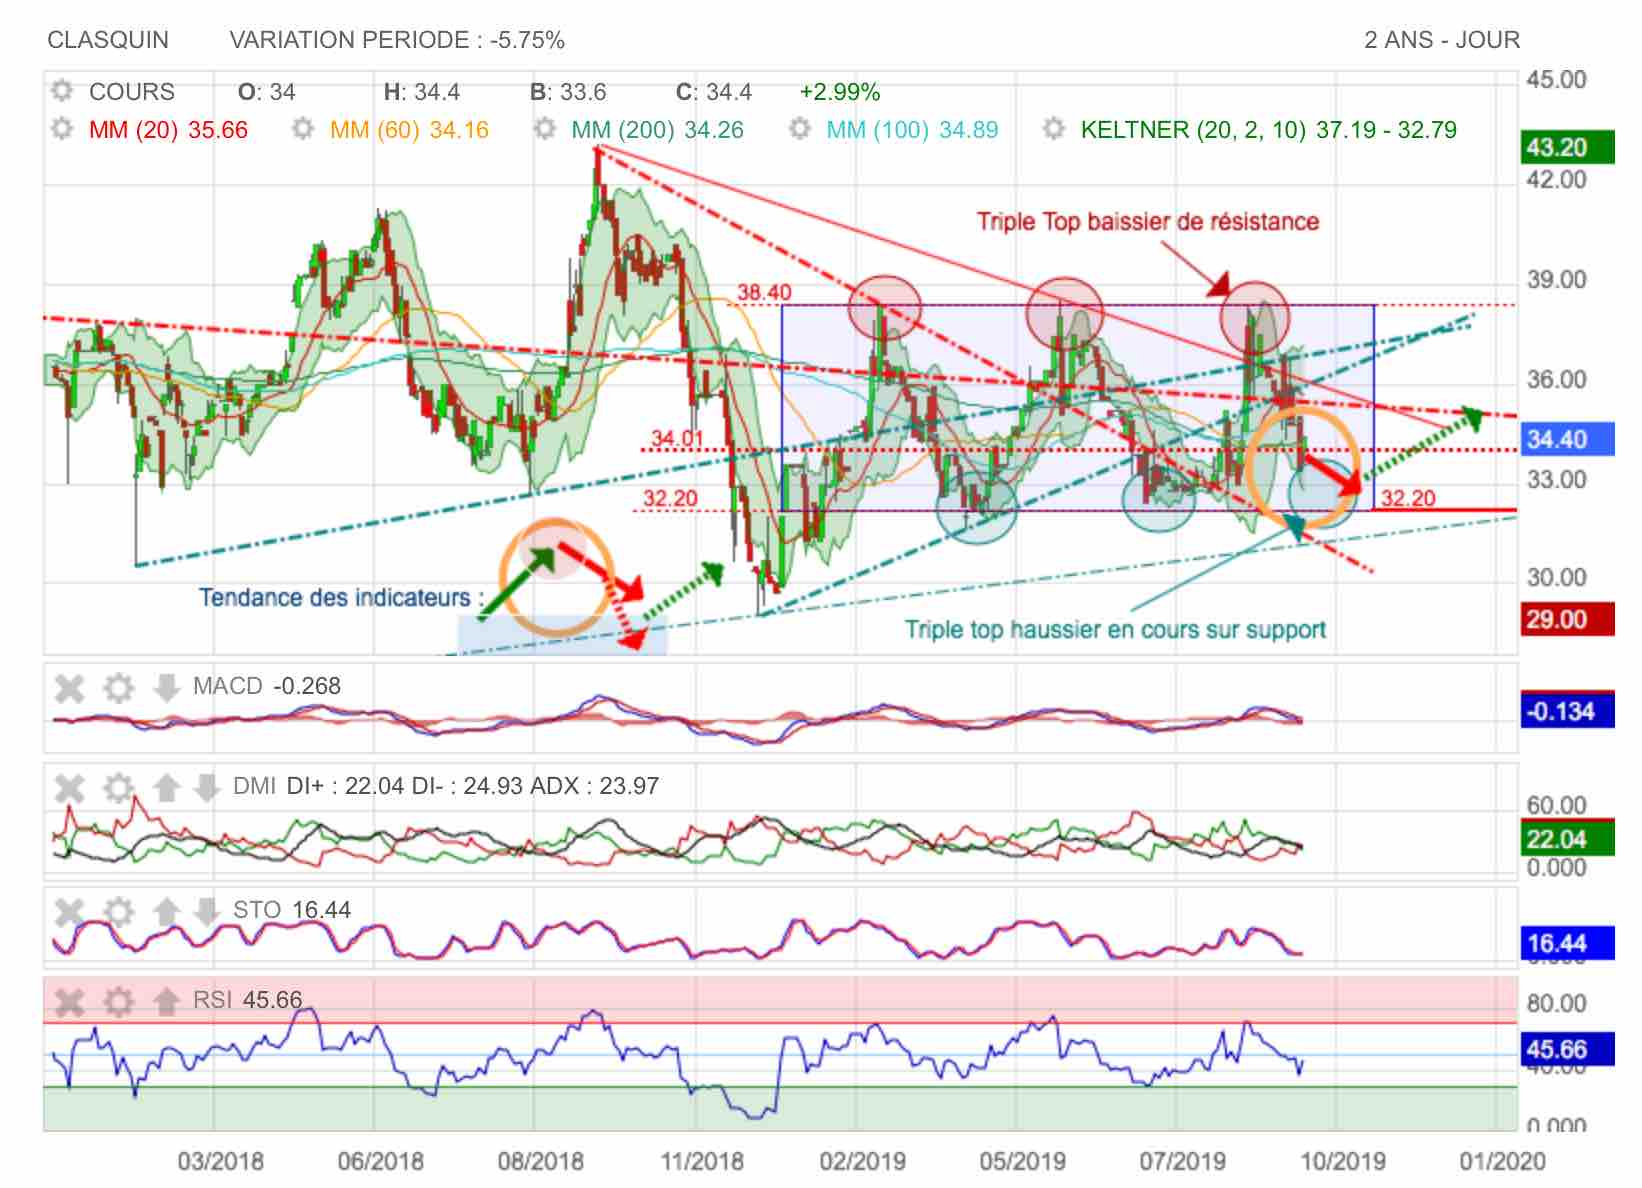The image size is (1642, 1188).
Task: Click the RSI 45.66 blue value tag
Action: [1567, 1049]
